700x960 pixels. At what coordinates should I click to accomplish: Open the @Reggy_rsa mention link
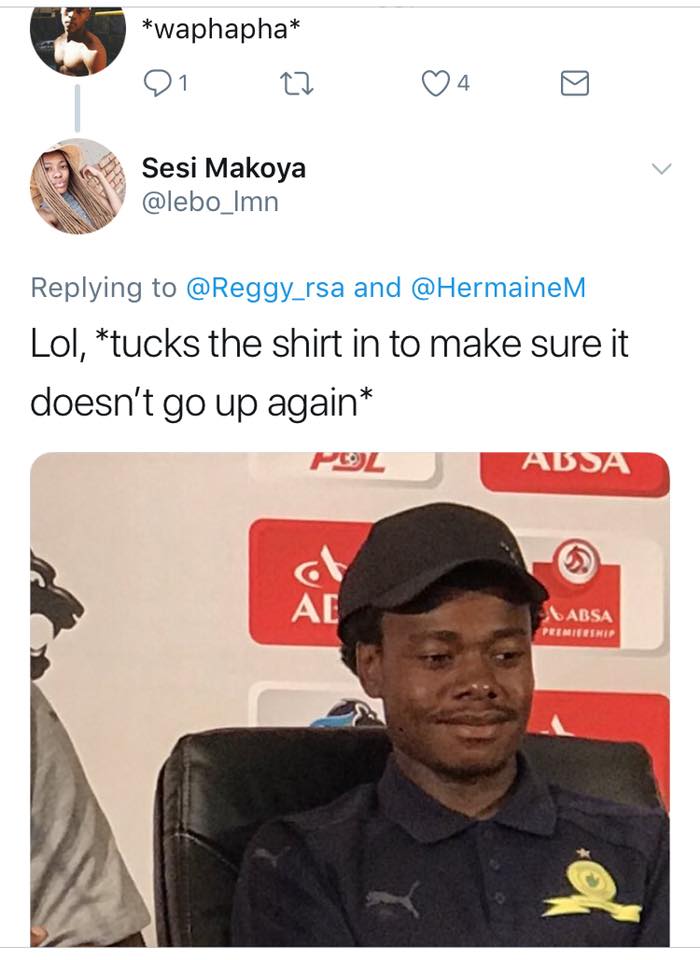tap(265, 288)
